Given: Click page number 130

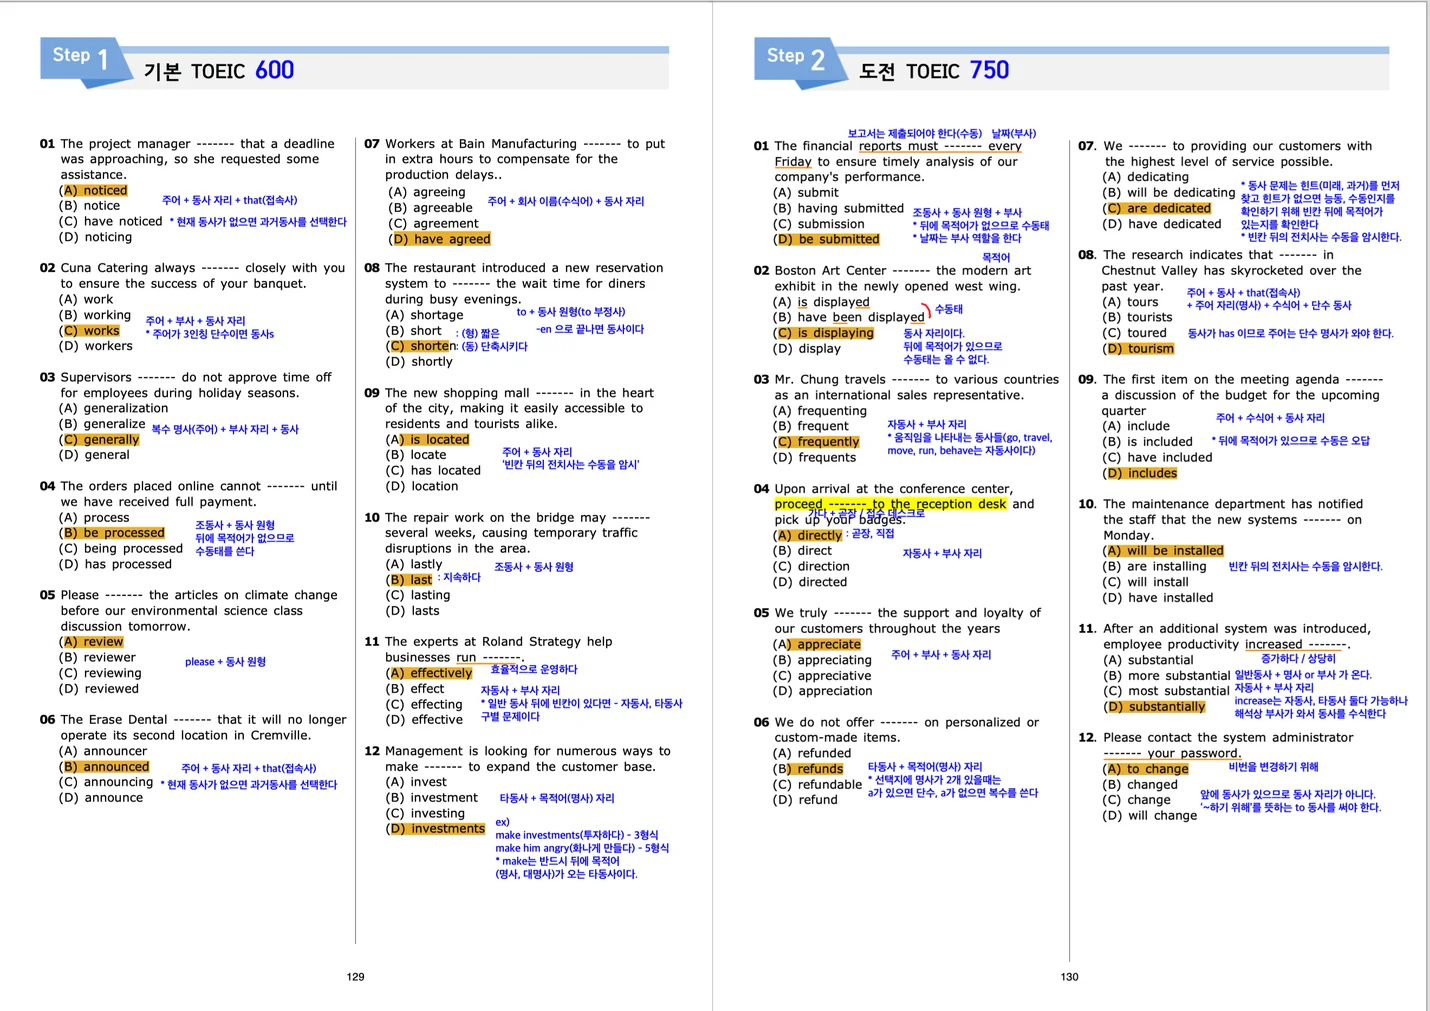Looking at the screenshot, I should tap(1069, 977).
